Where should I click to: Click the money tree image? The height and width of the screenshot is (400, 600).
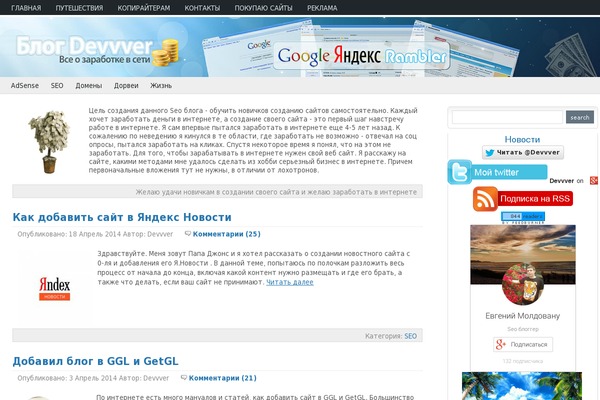(x=49, y=142)
